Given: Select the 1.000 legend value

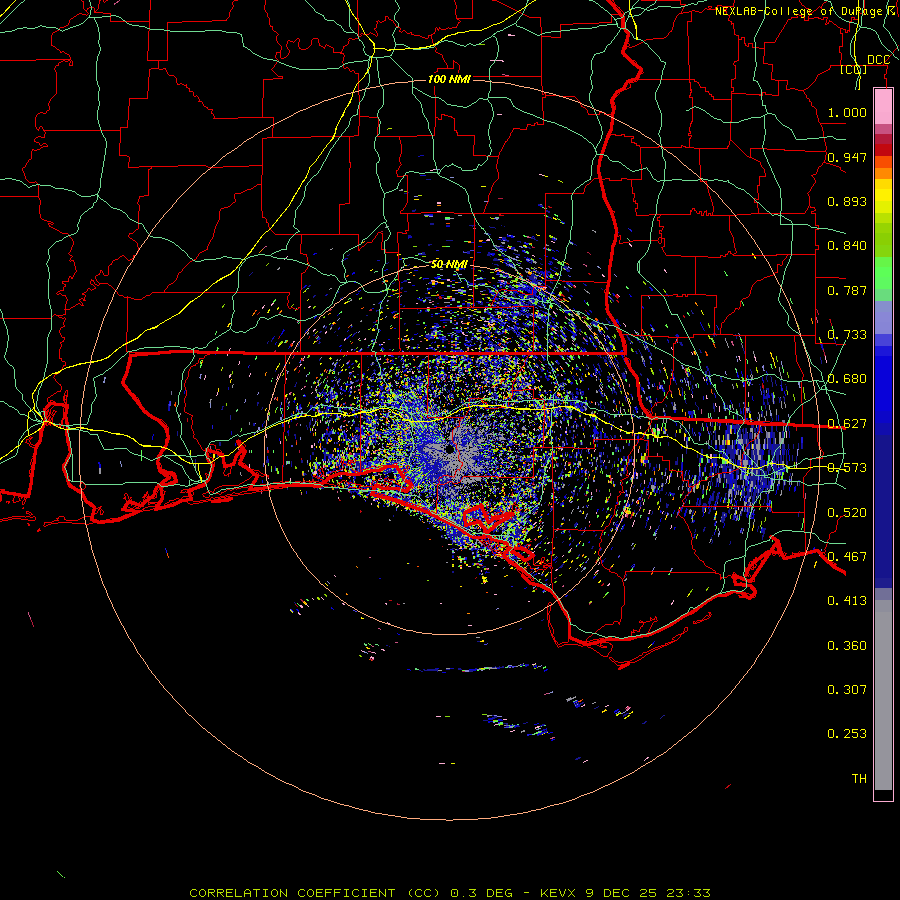Looking at the screenshot, I should click(847, 112).
